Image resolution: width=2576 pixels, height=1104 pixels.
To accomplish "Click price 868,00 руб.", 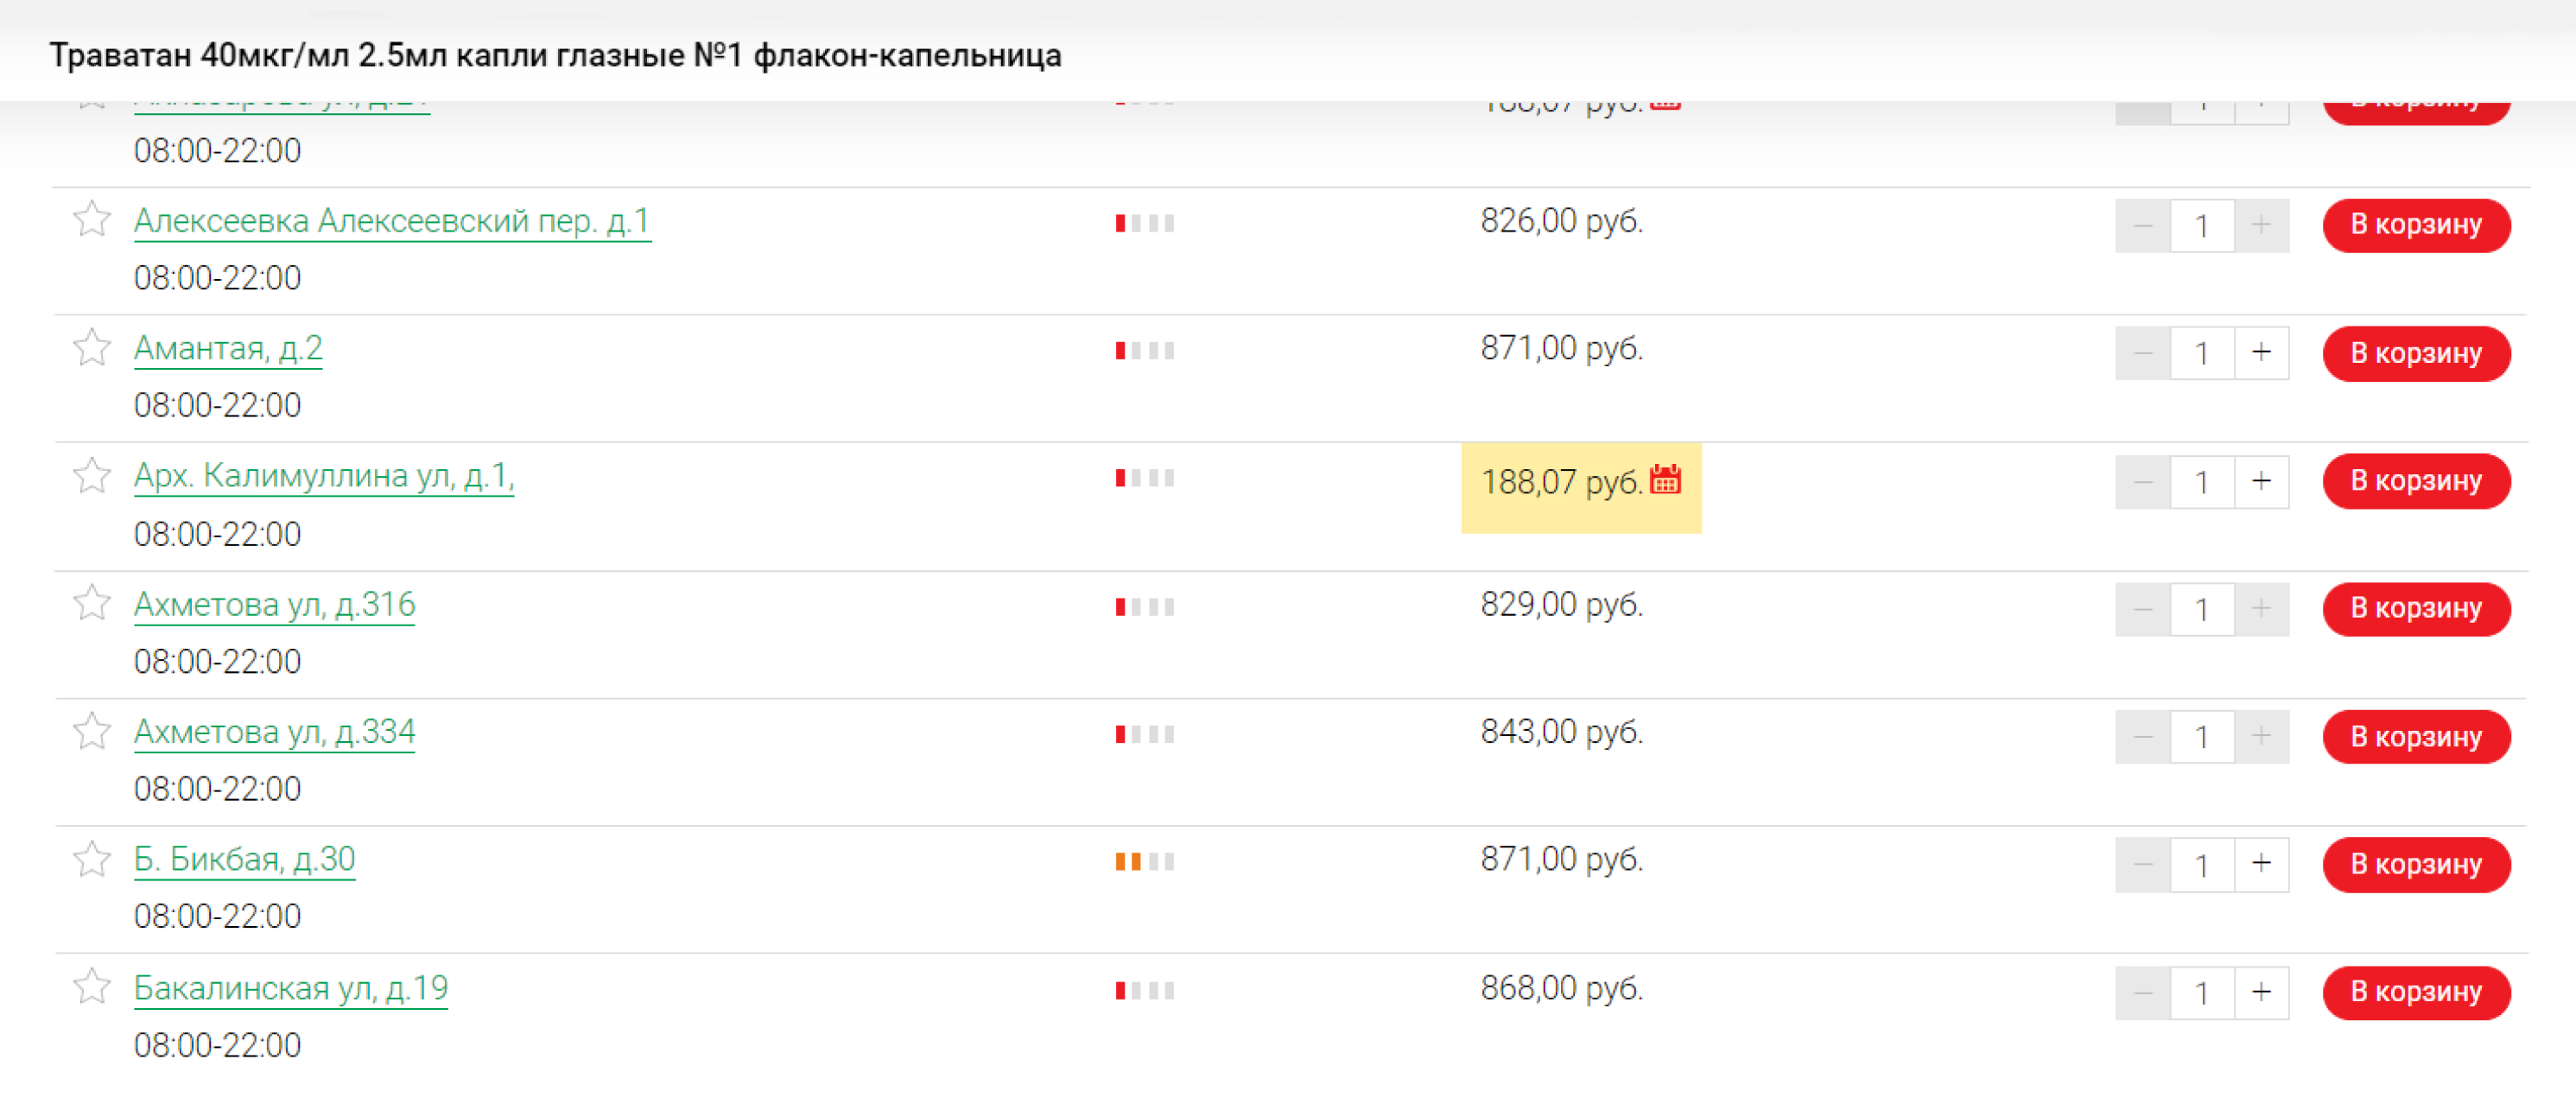I will click(1561, 988).
